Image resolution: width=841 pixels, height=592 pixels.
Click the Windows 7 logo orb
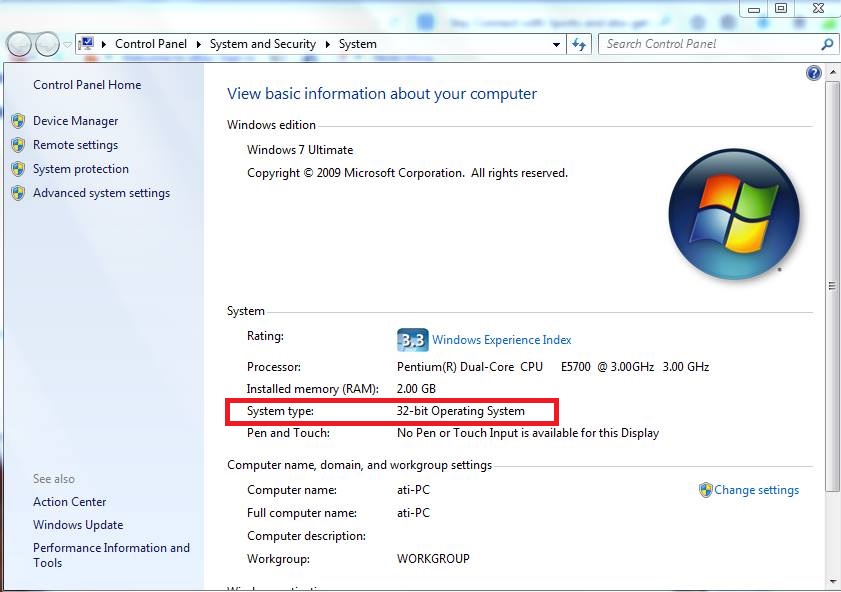tap(734, 214)
